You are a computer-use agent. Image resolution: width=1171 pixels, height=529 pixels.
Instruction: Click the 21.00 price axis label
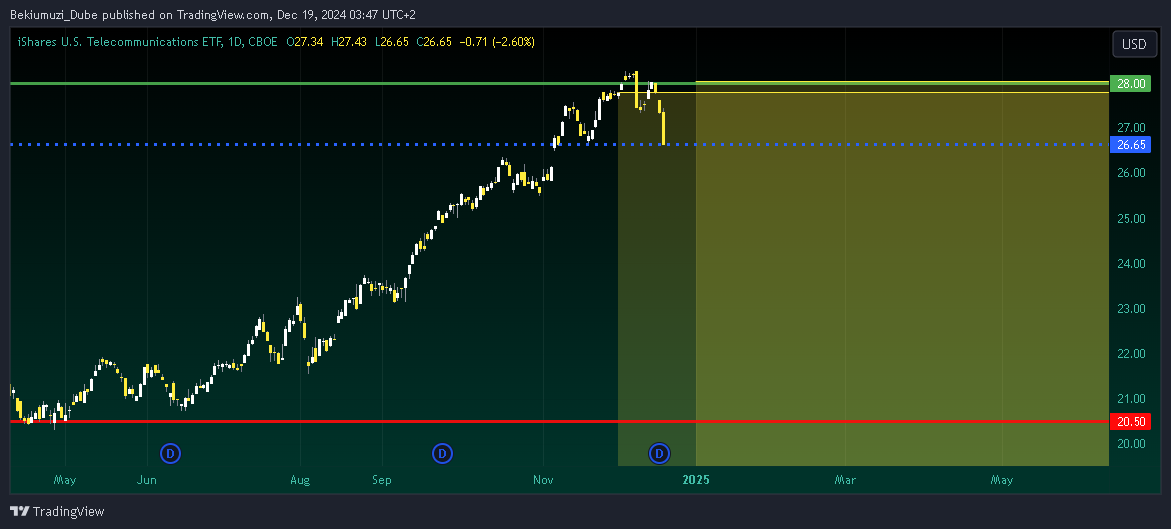(1131, 398)
